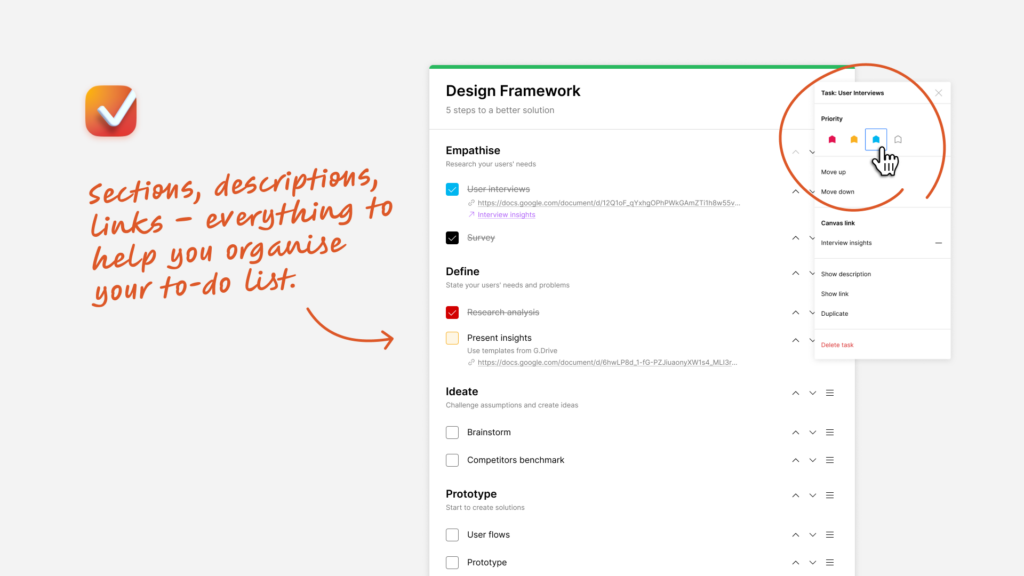Open the User interviews Google Docs URL
The width and height of the screenshot is (1024, 576).
(x=609, y=202)
